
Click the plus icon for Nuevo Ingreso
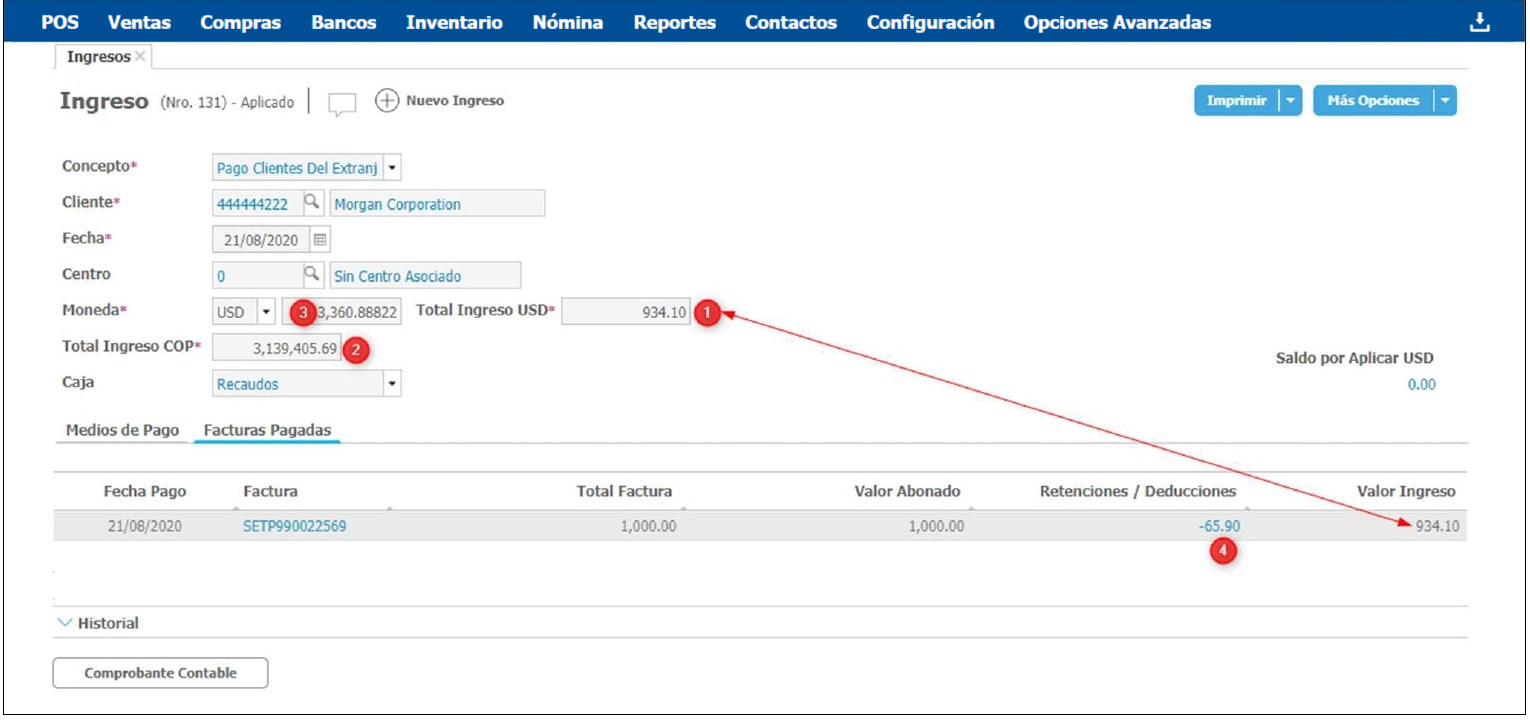(x=387, y=101)
